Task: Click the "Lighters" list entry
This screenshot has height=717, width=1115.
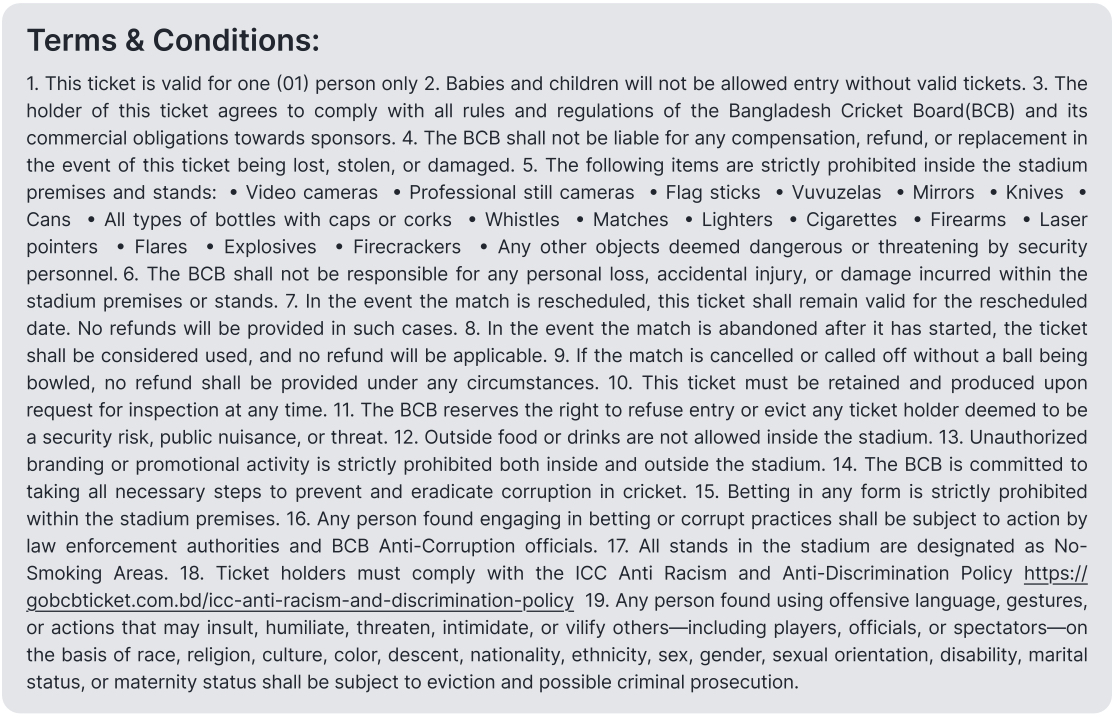Action: [736, 219]
